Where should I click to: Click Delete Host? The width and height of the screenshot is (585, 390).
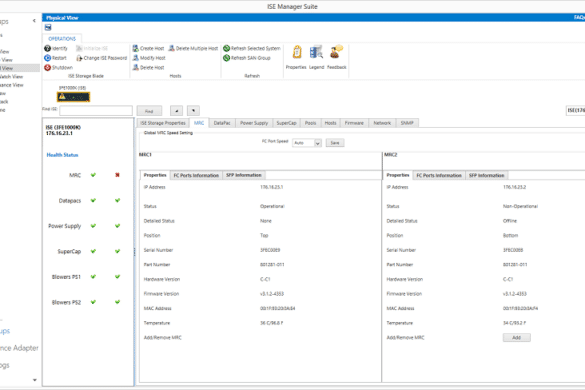pyautogui.click(x=148, y=68)
